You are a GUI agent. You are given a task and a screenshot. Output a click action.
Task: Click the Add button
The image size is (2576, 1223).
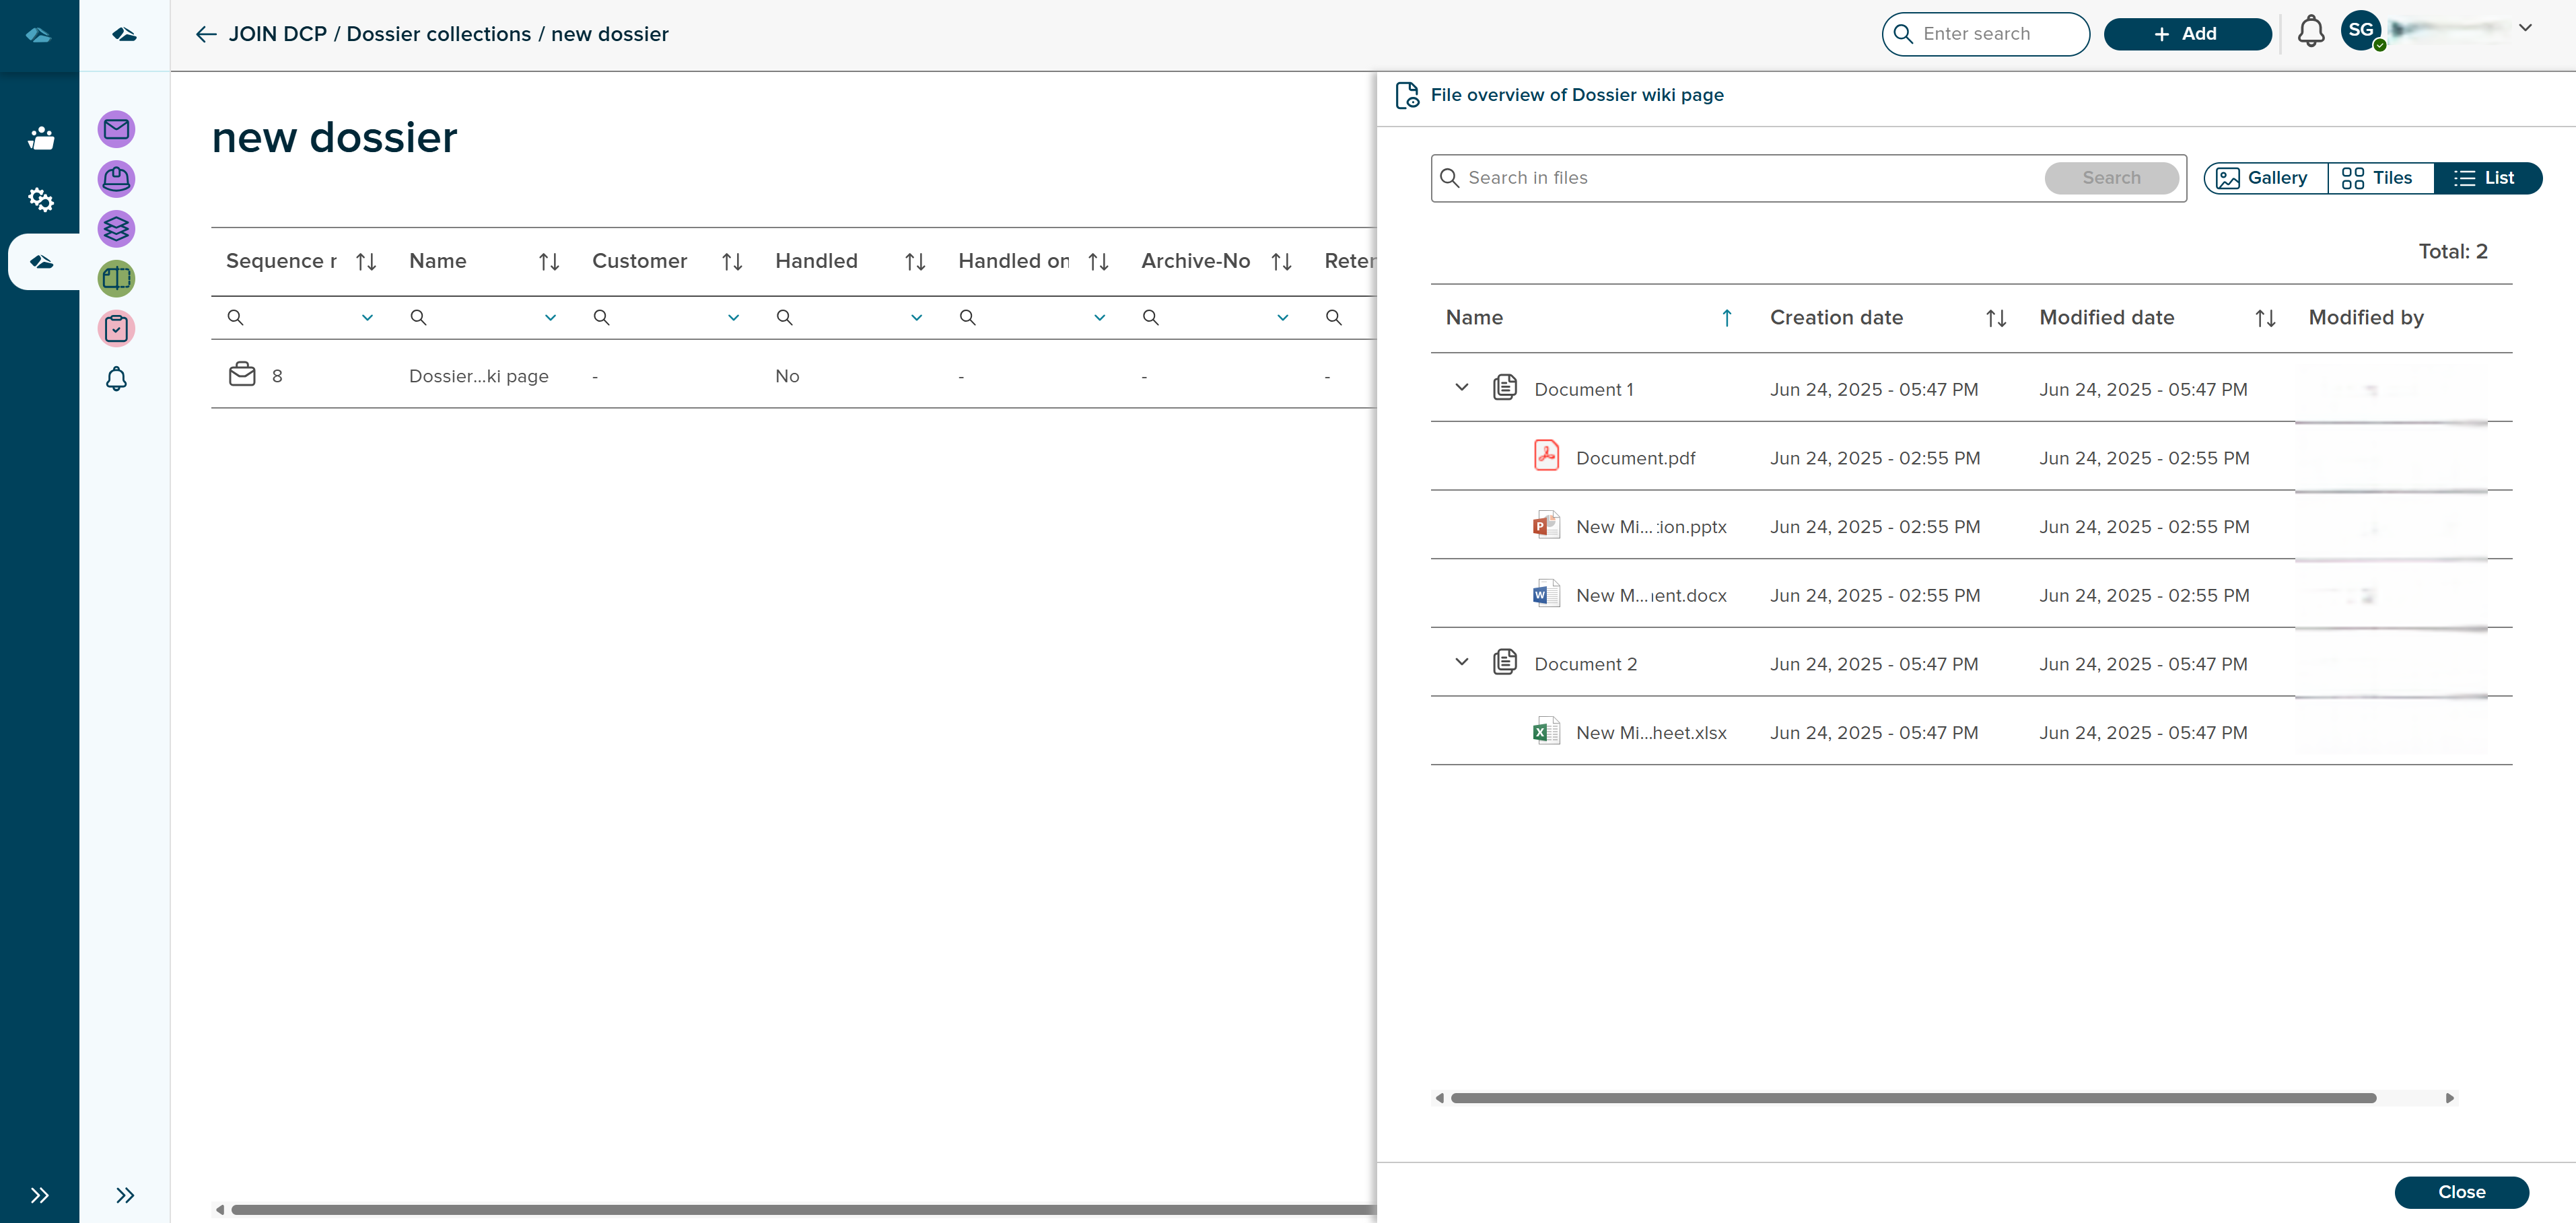(x=2186, y=34)
